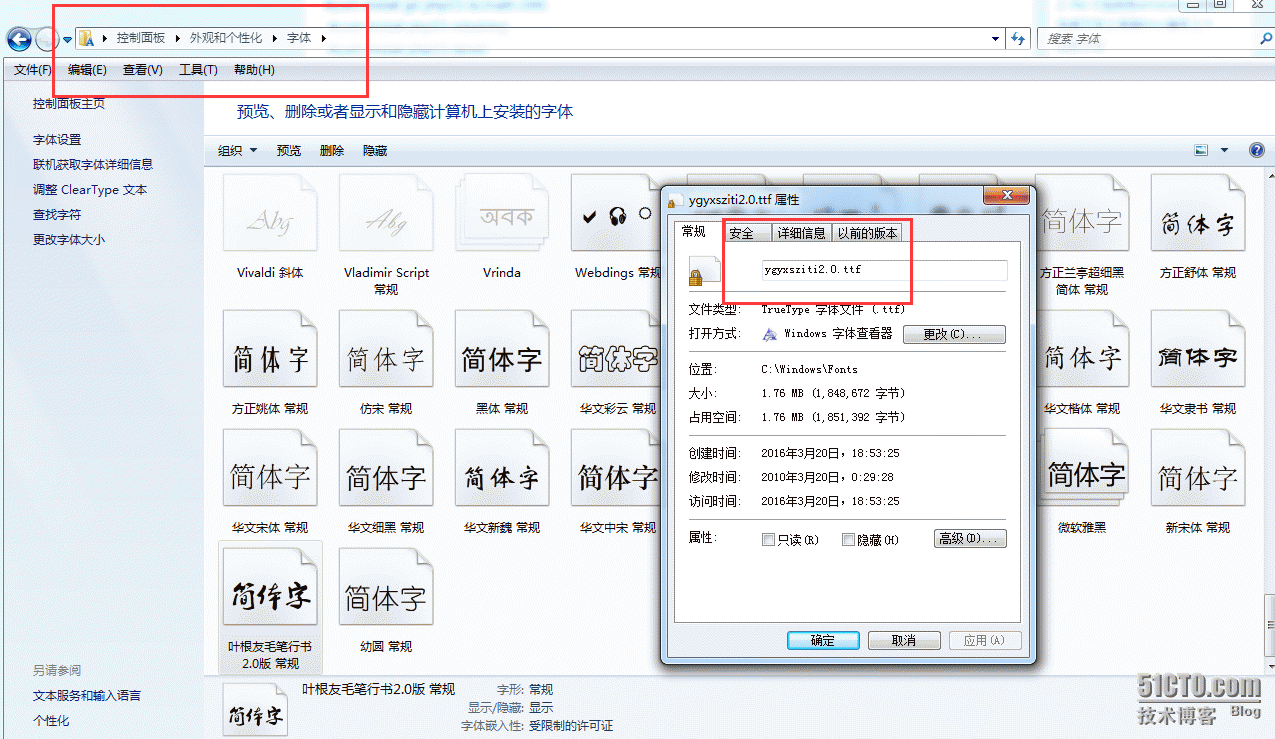Image resolution: width=1275 pixels, height=739 pixels.
Task: Select the 微软雅黑 font icon
Action: coord(1082,469)
